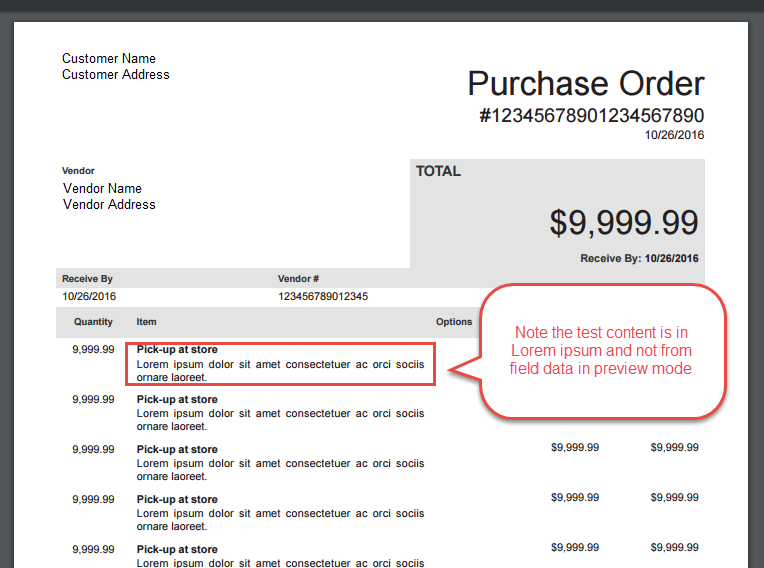Viewport: 764px width, 568px height.
Task: Click the Vendor # column header
Action: 298,279
